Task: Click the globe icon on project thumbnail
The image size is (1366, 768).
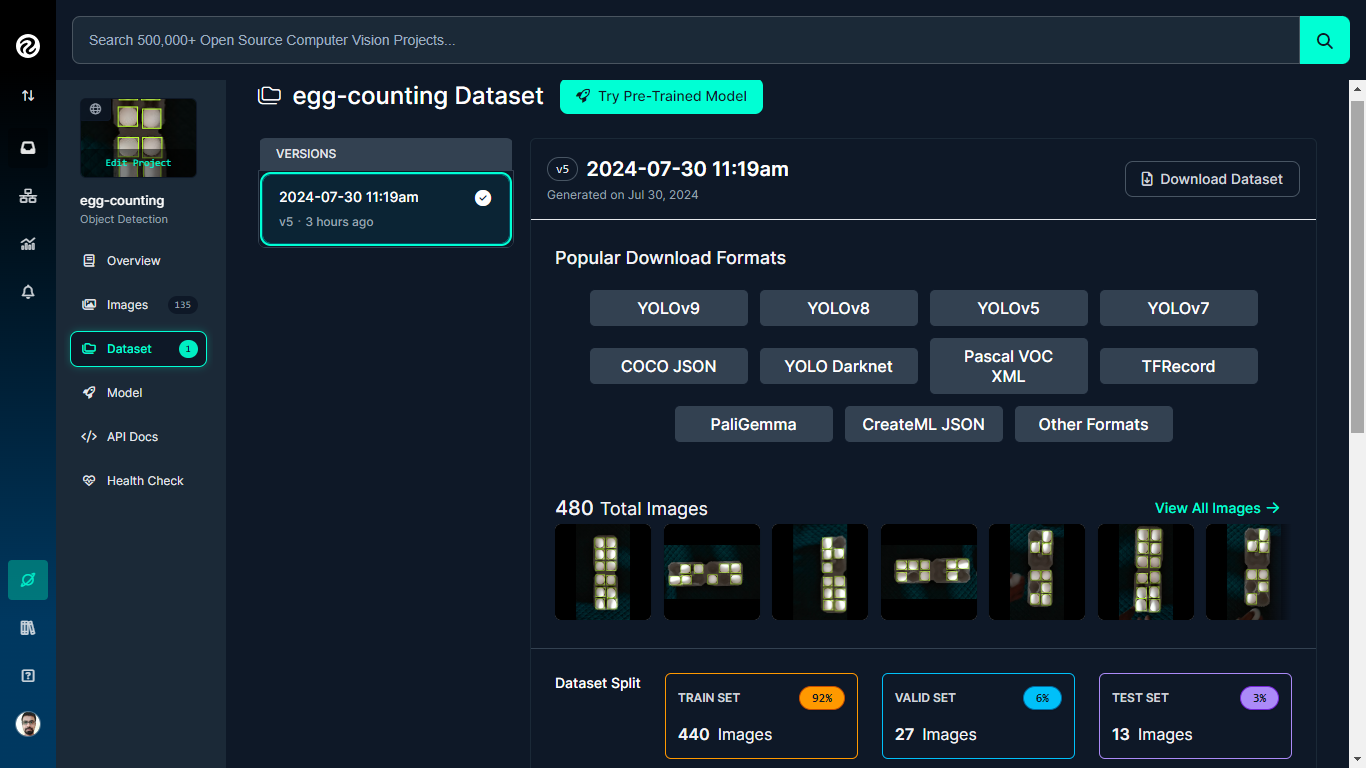Action: [95, 109]
